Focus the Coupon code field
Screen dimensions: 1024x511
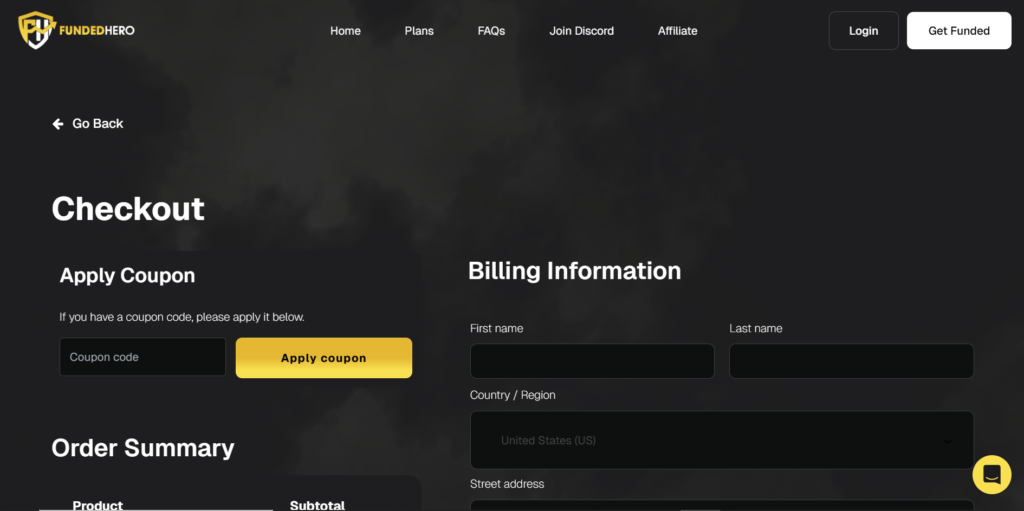coord(142,357)
